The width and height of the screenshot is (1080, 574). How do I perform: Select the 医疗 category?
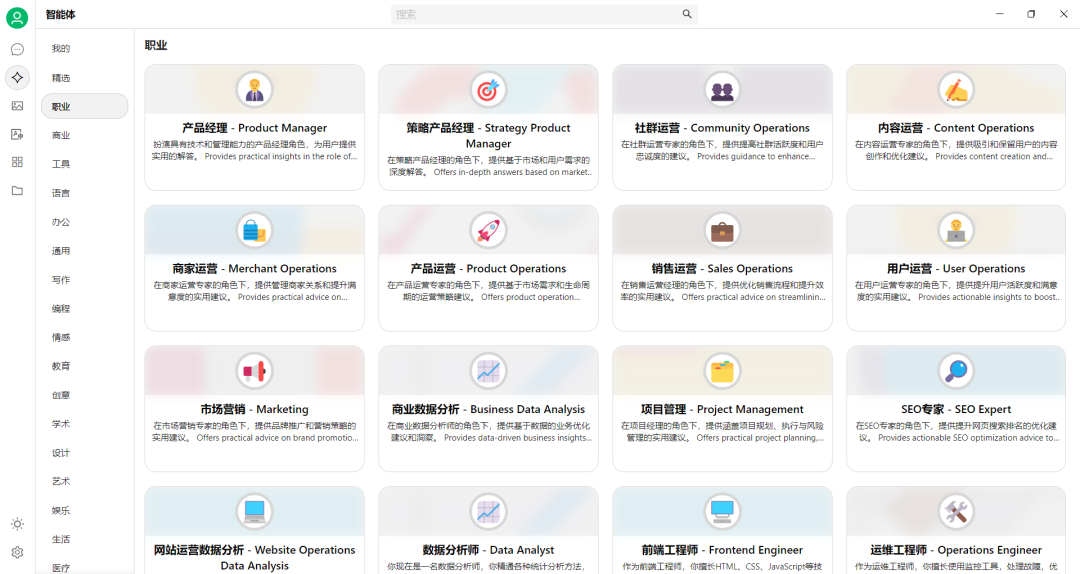click(84, 567)
